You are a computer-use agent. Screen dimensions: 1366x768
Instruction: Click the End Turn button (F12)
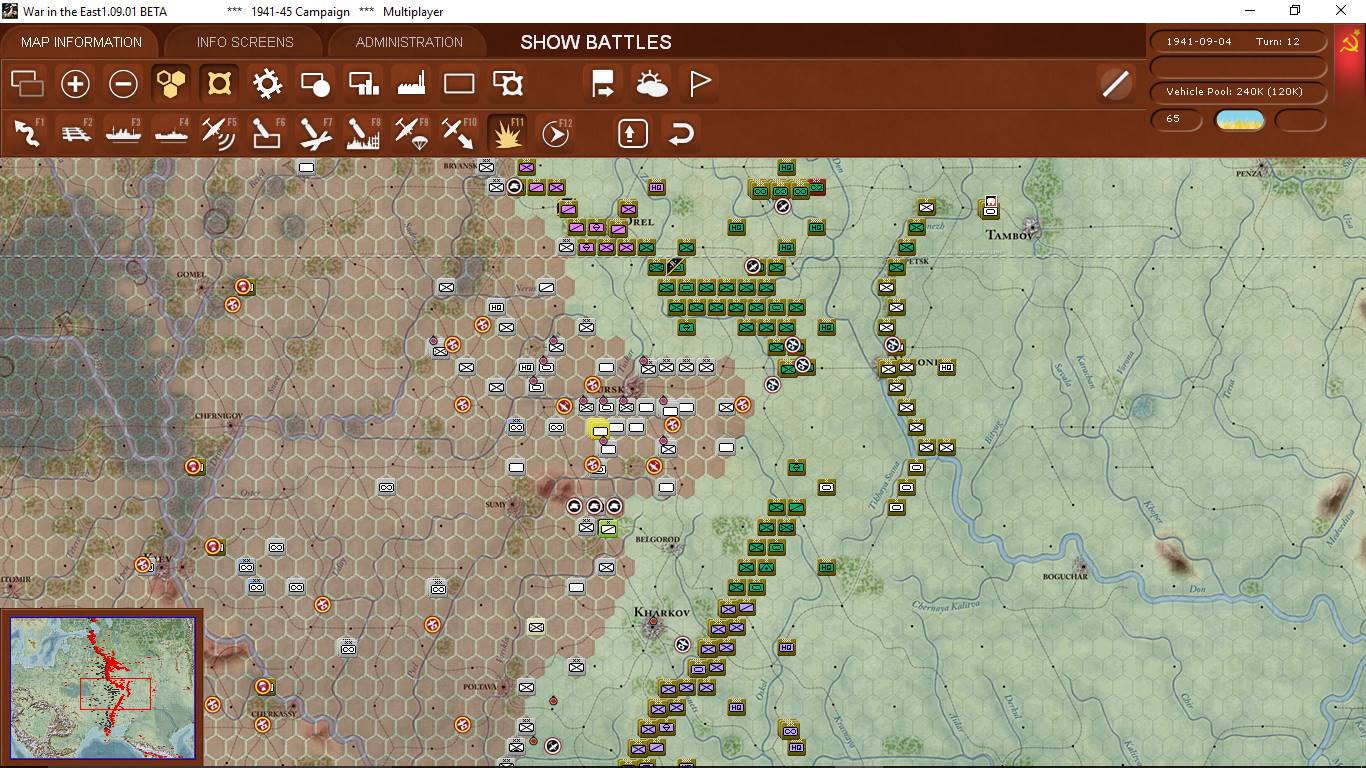pos(555,132)
